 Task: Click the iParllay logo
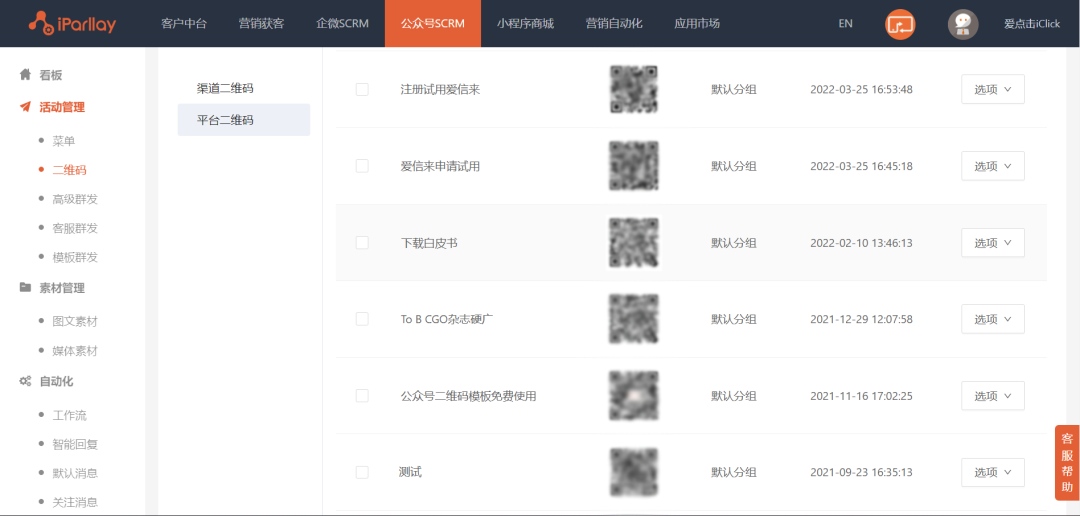72,23
